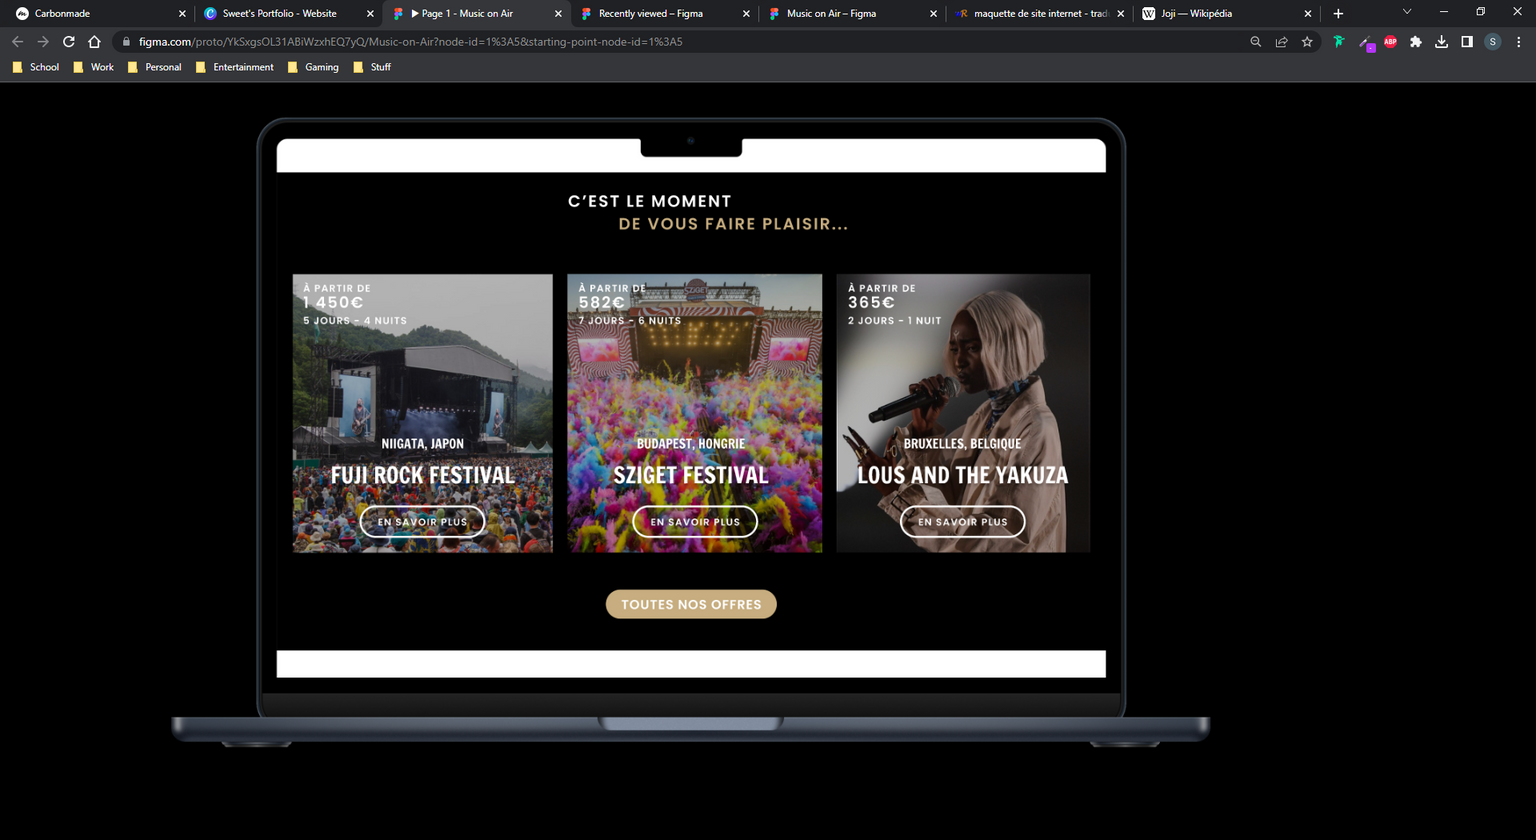Click the 582€ price text
This screenshot has width=1536, height=840.
(x=602, y=302)
